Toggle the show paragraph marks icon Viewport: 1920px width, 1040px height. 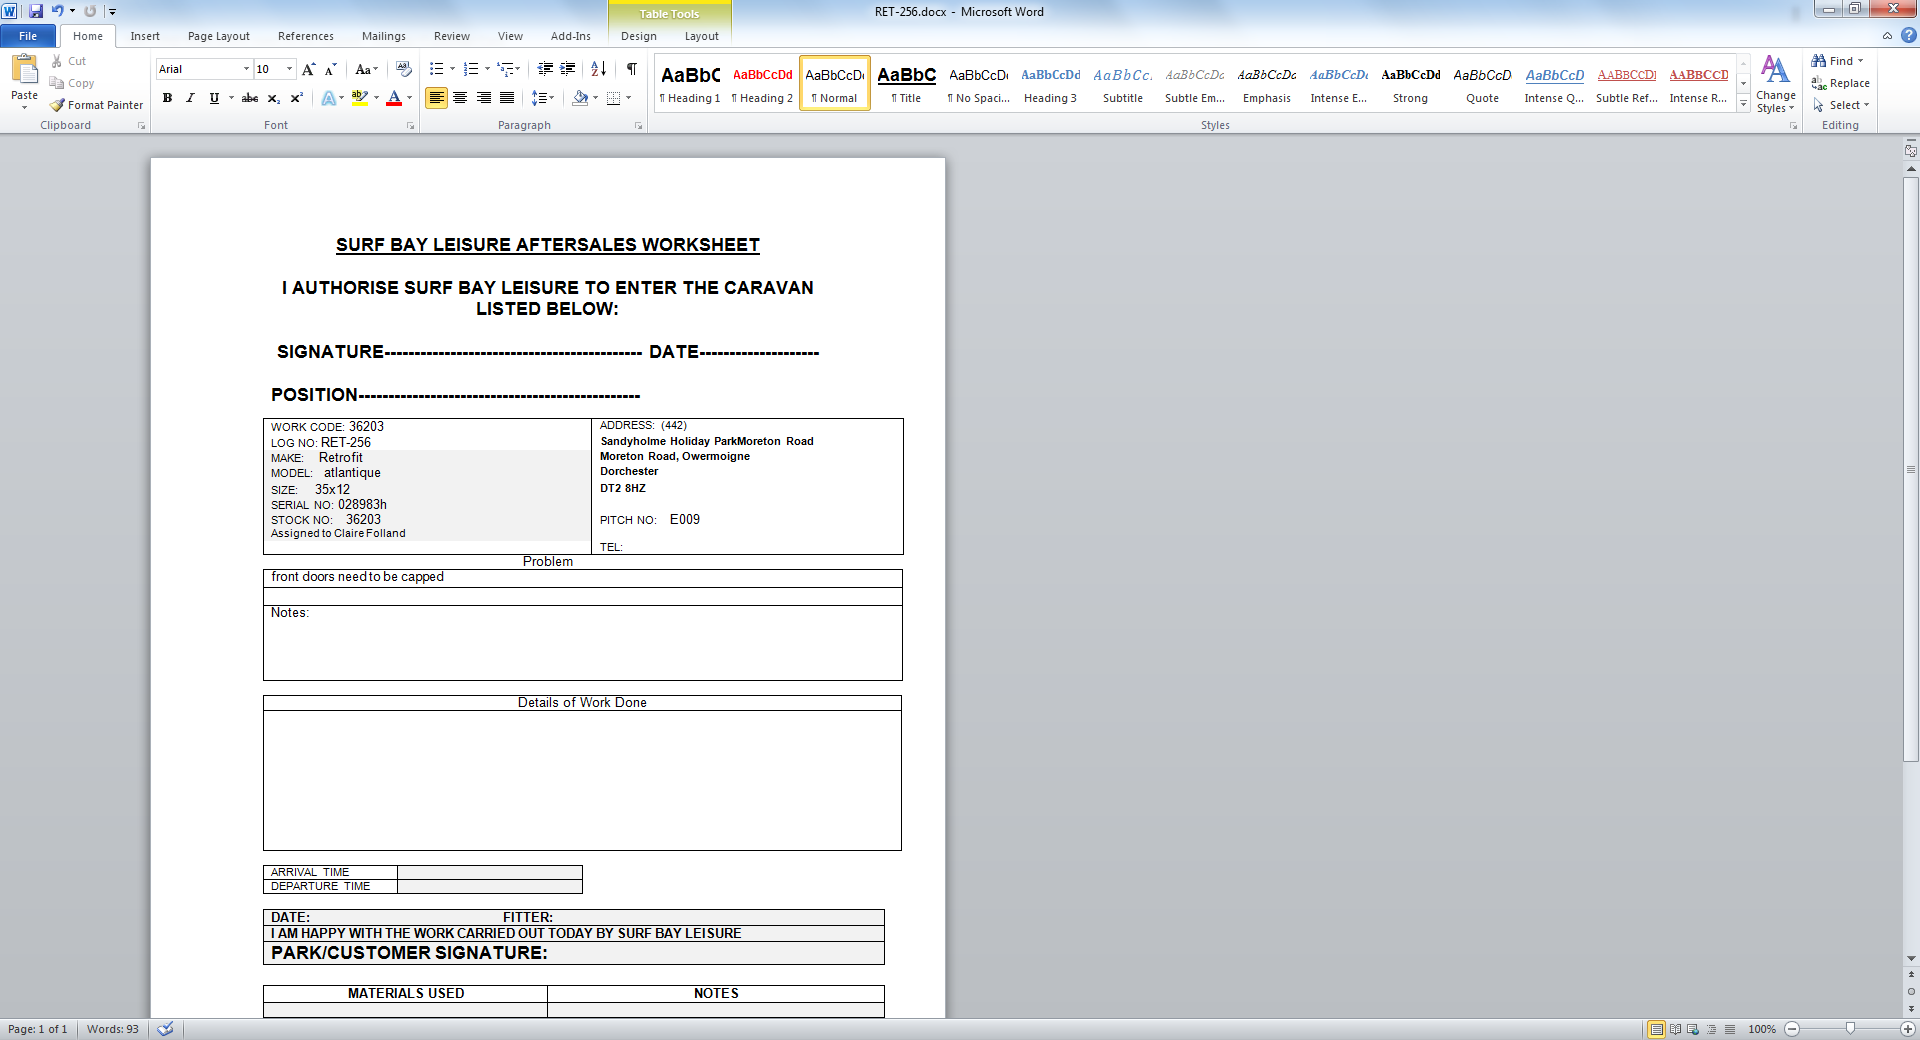(632, 69)
